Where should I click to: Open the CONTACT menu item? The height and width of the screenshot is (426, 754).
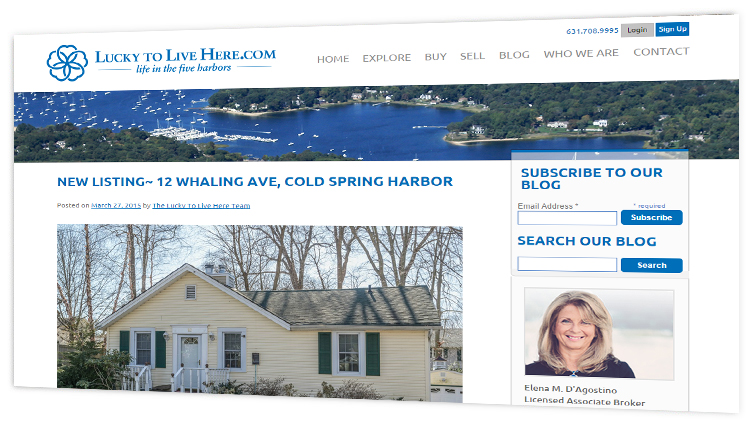[661, 51]
